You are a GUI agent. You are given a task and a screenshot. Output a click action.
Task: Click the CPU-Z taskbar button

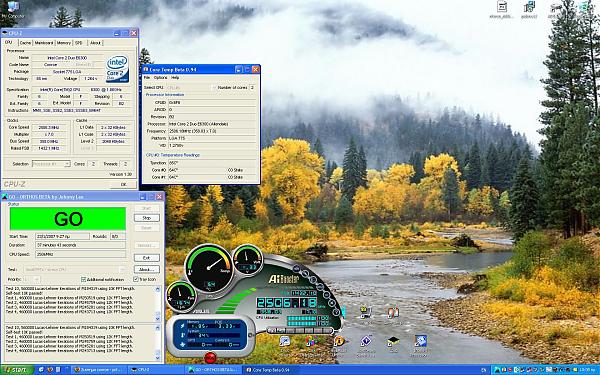155,370
